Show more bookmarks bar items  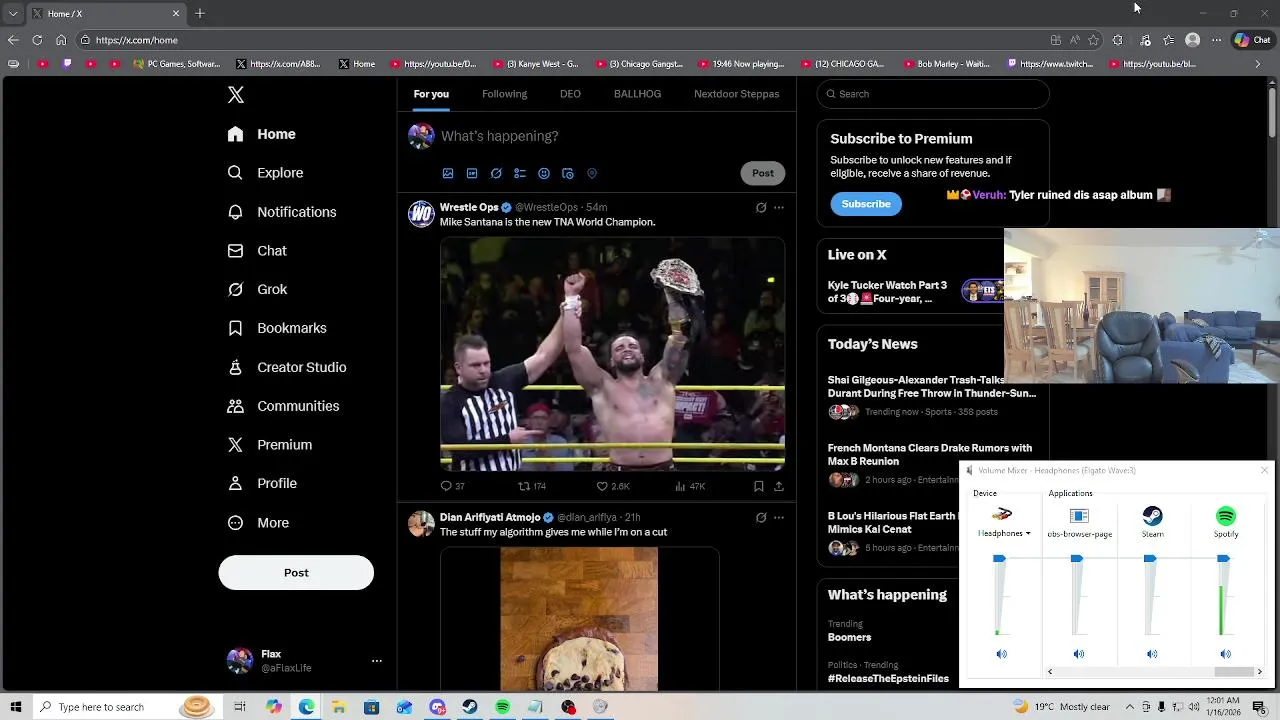[x=1258, y=64]
